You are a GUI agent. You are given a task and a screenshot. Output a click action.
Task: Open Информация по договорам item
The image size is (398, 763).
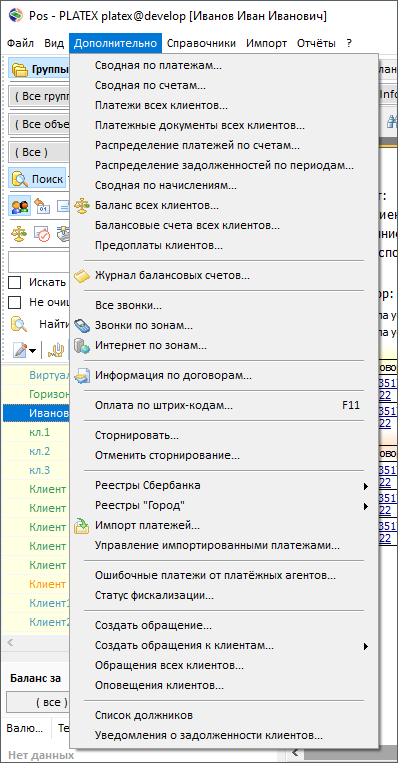click(224, 376)
